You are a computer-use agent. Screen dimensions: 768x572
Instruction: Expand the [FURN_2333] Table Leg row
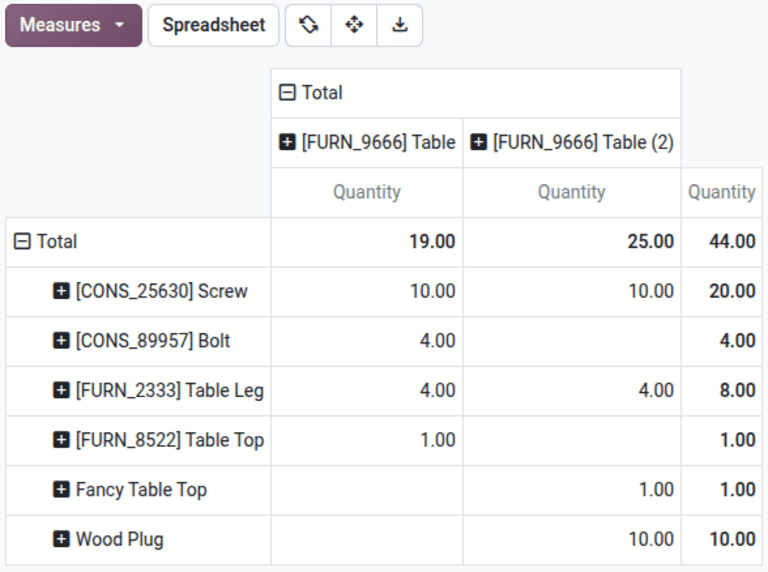[138, 391]
